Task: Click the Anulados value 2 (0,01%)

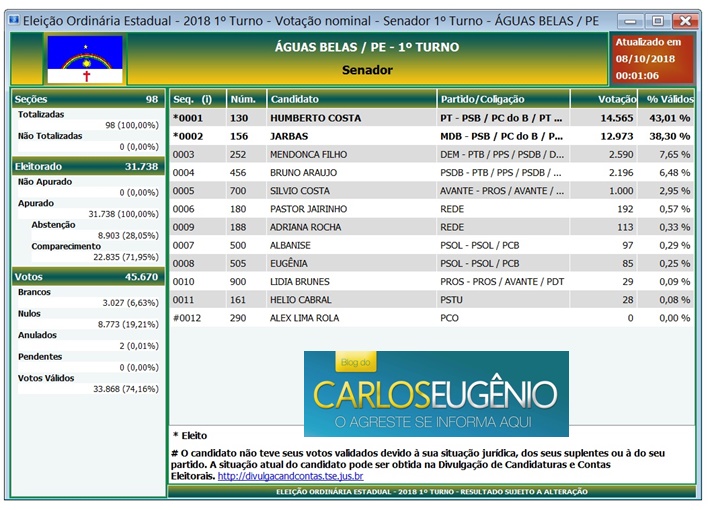Action: pos(139,346)
